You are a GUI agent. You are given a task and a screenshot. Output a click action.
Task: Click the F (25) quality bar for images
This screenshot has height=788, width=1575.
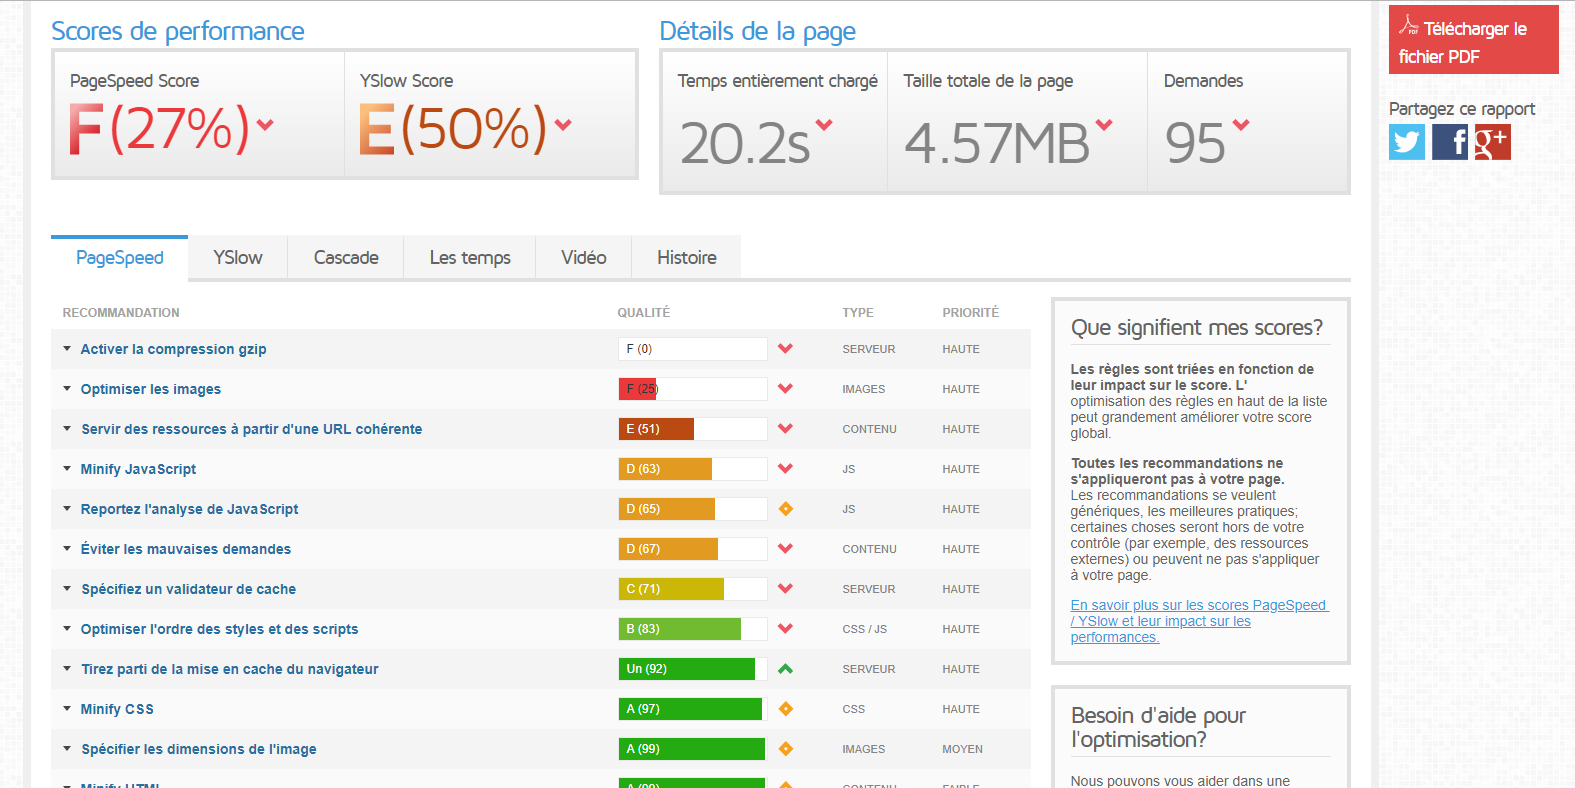point(693,389)
